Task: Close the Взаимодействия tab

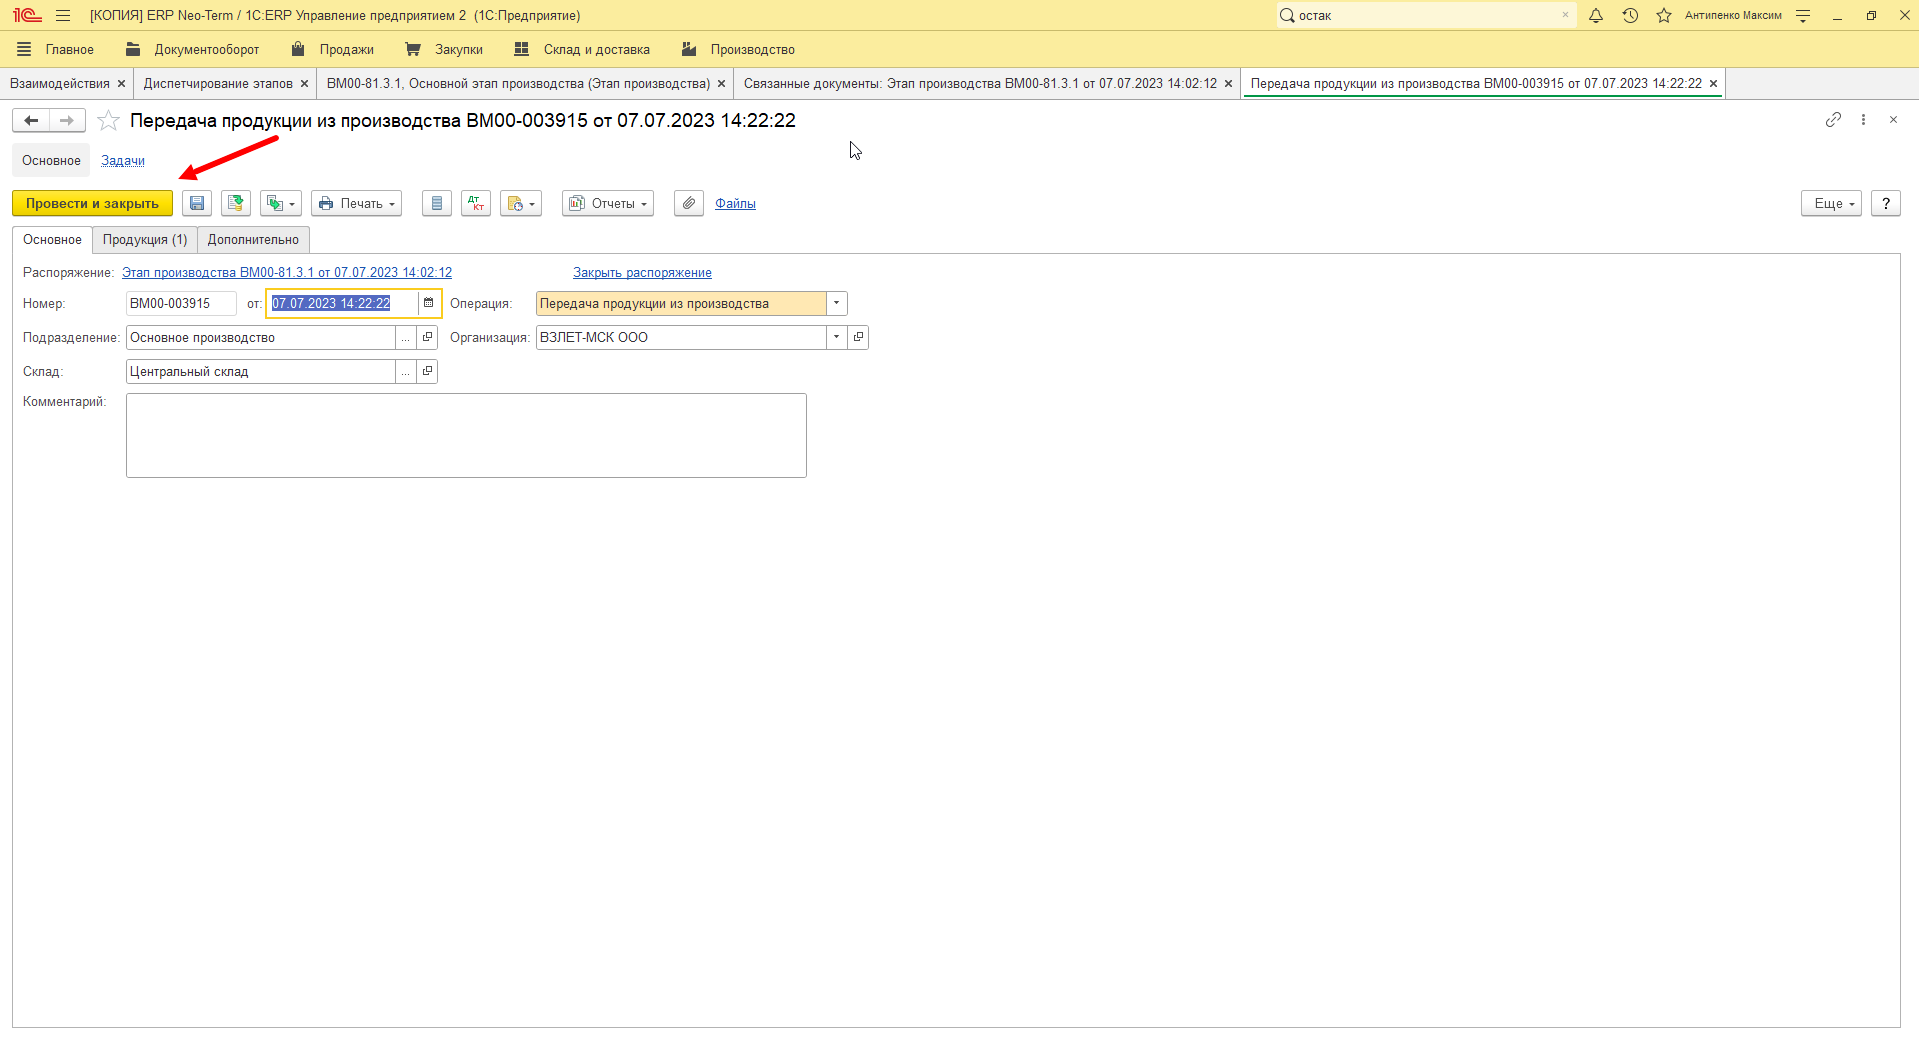Action: pyautogui.click(x=121, y=84)
